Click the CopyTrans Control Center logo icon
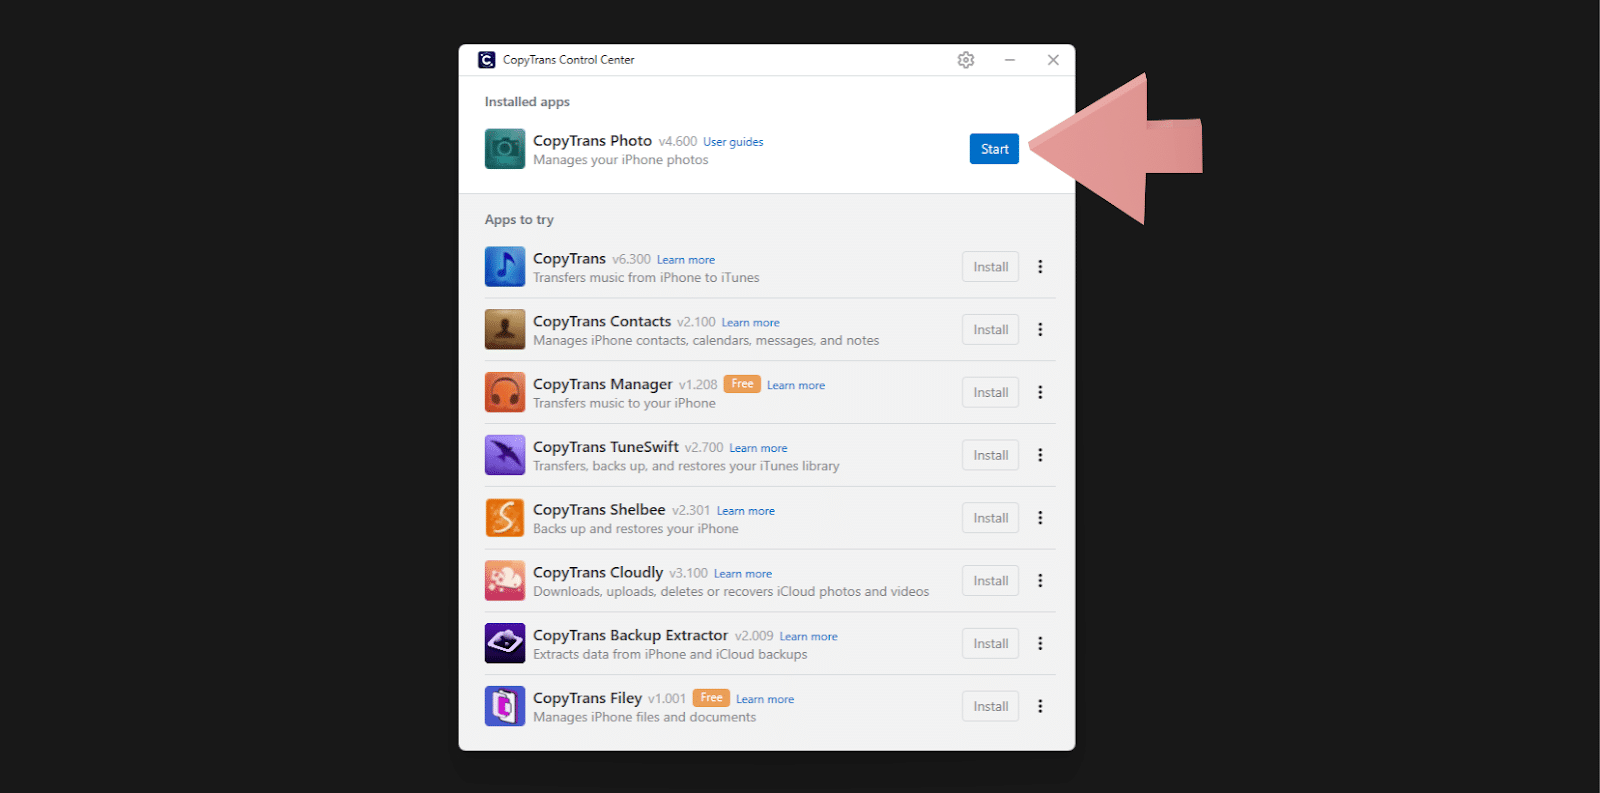Viewport: 1600px width, 793px height. point(487,60)
